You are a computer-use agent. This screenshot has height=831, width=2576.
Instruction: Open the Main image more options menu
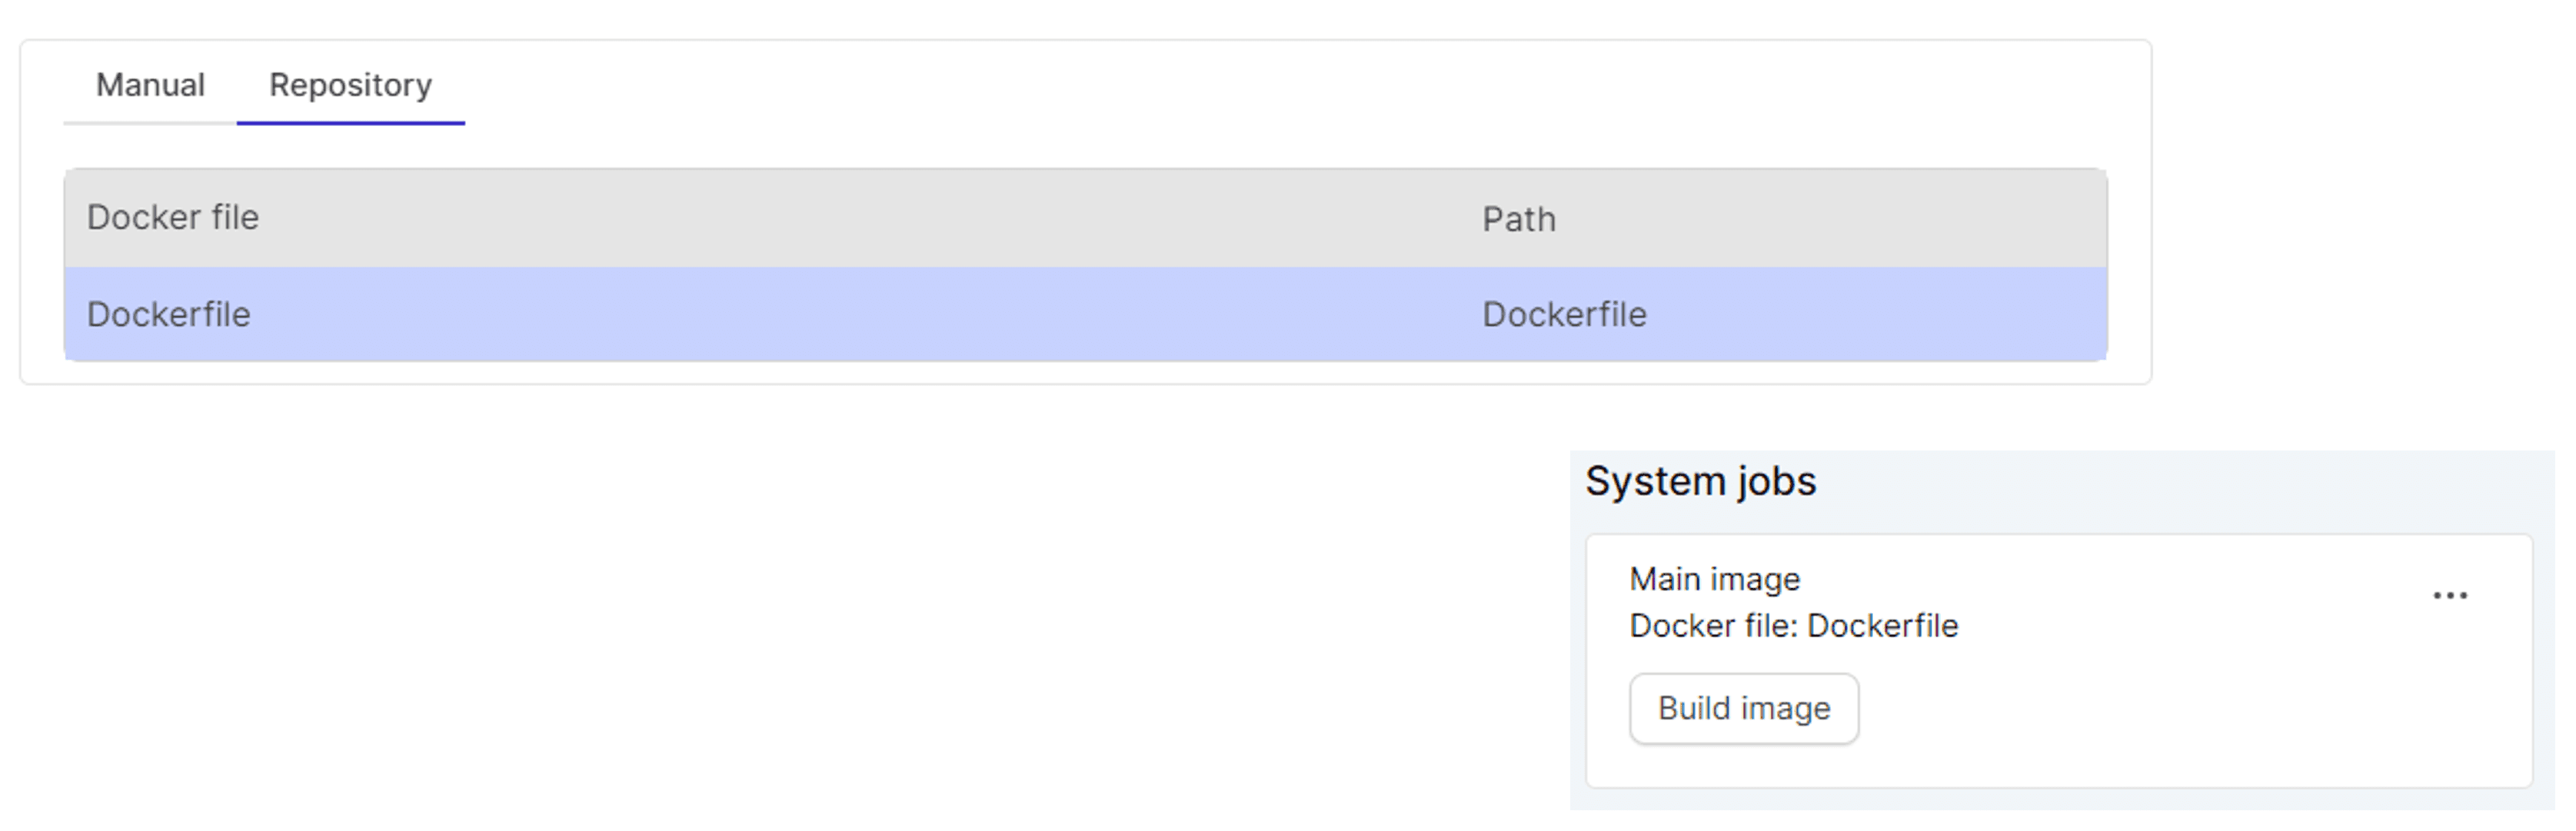(x=2449, y=596)
